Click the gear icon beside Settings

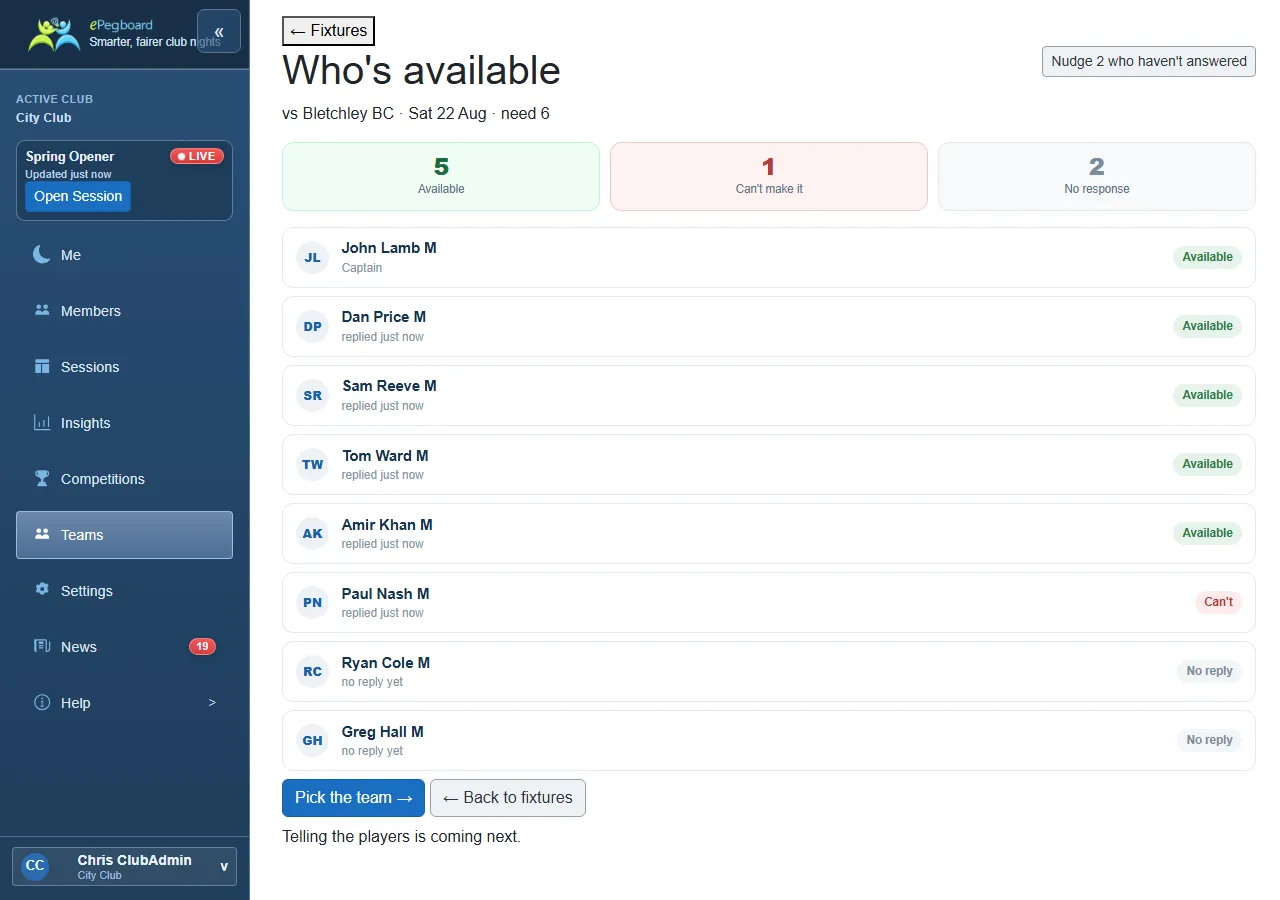click(x=42, y=590)
